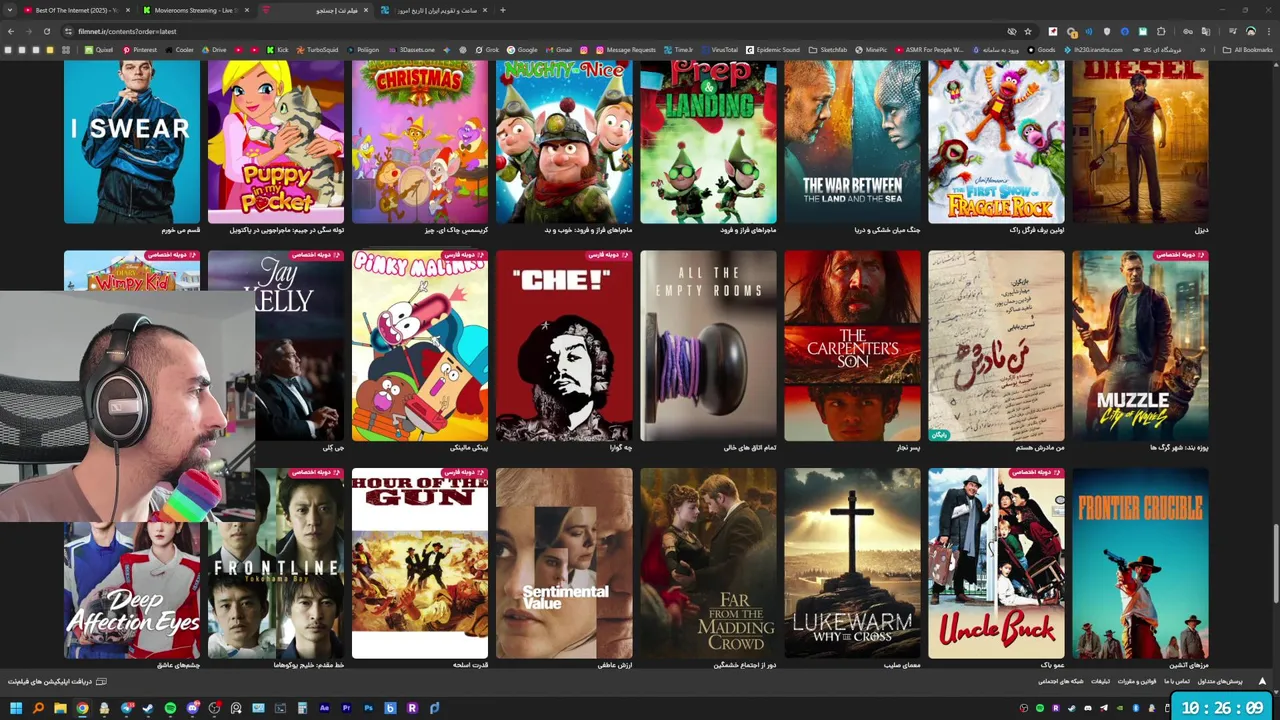Screen dimensions: 1280x720
Task: Open Lukewarm Why the Cross poster
Action: pyautogui.click(x=852, y=564)
